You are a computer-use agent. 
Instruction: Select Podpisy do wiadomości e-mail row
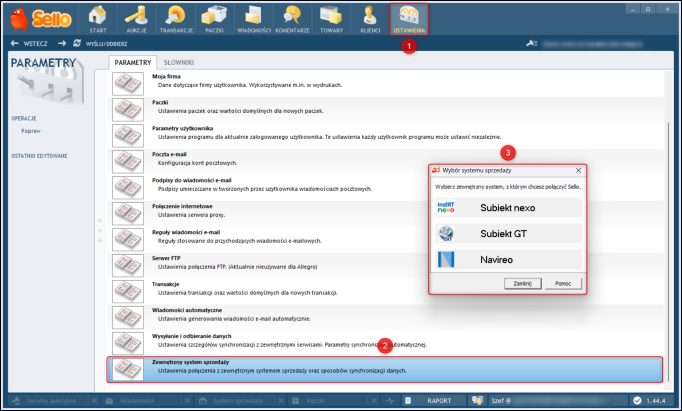coord(385,187)
